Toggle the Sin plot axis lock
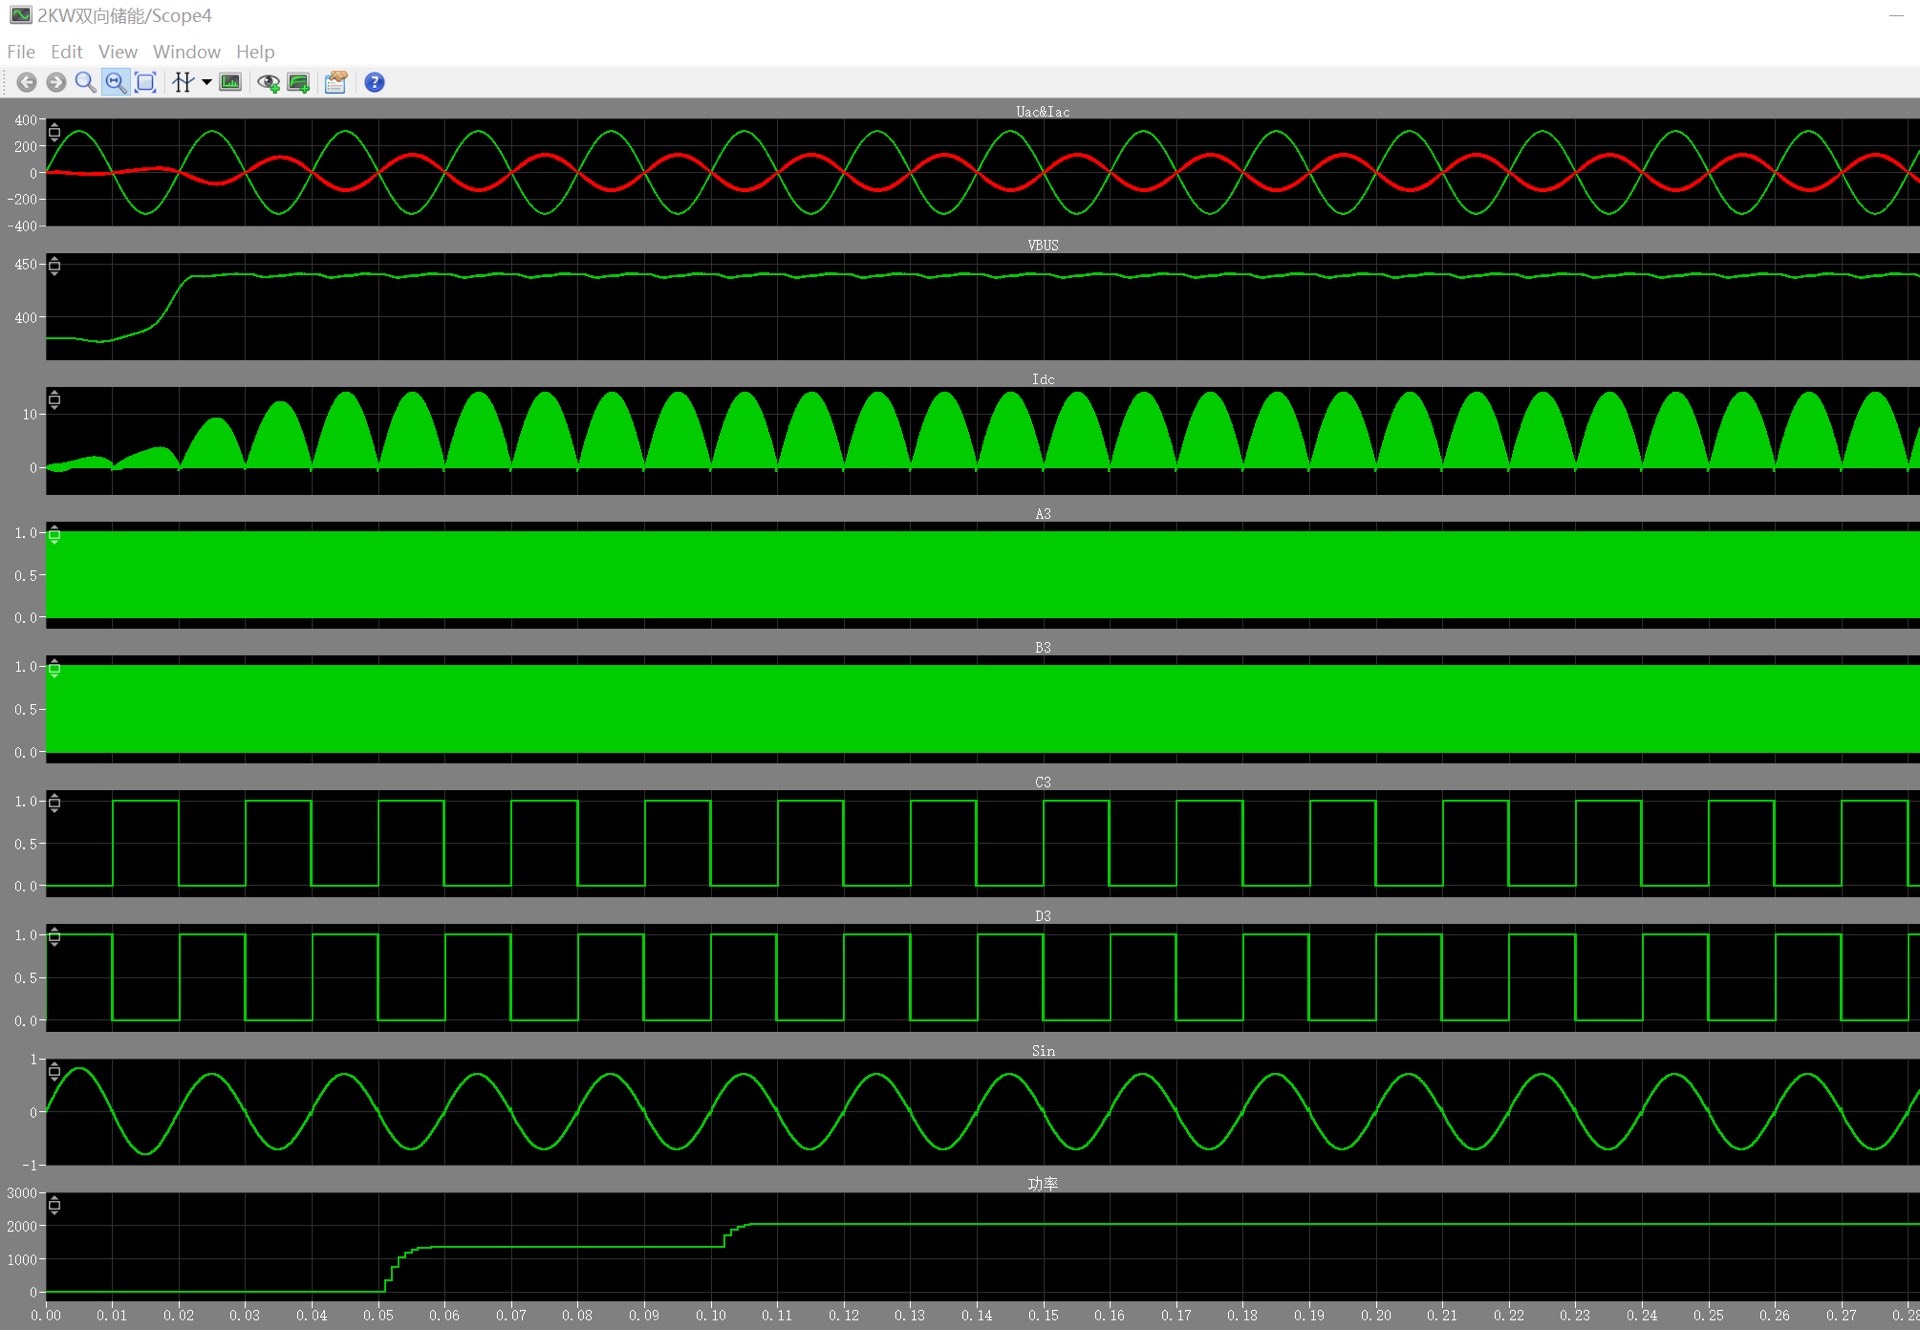Viewport: 1920px width, 1330px height. pyautogui.click(x=55, y=1071)
